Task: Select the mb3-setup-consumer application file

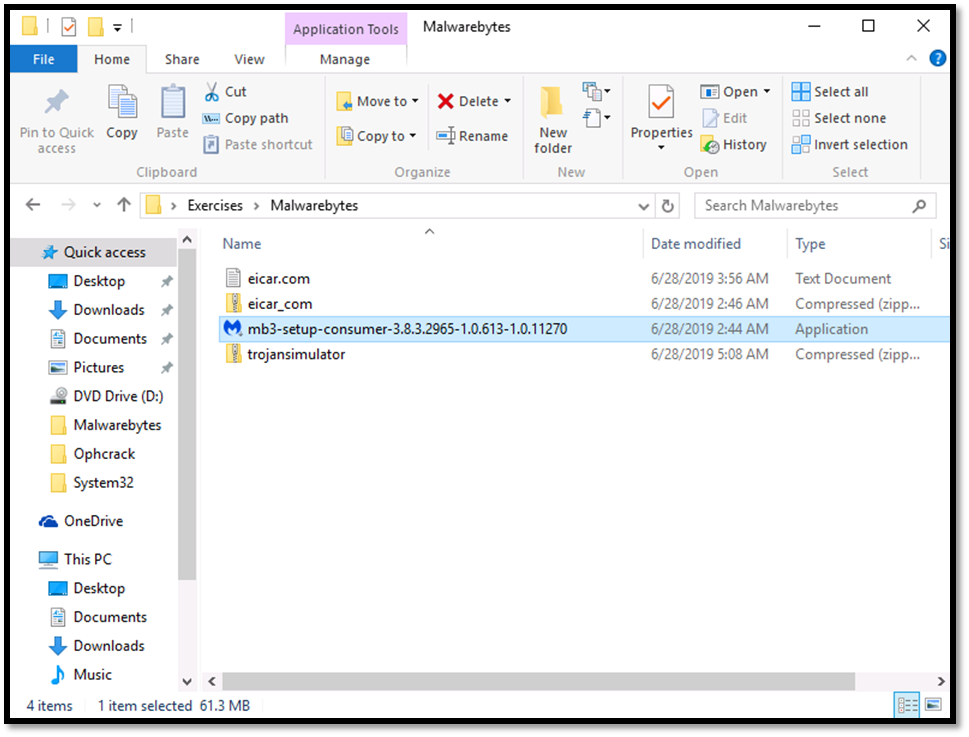Action: [x=584, y=329]
